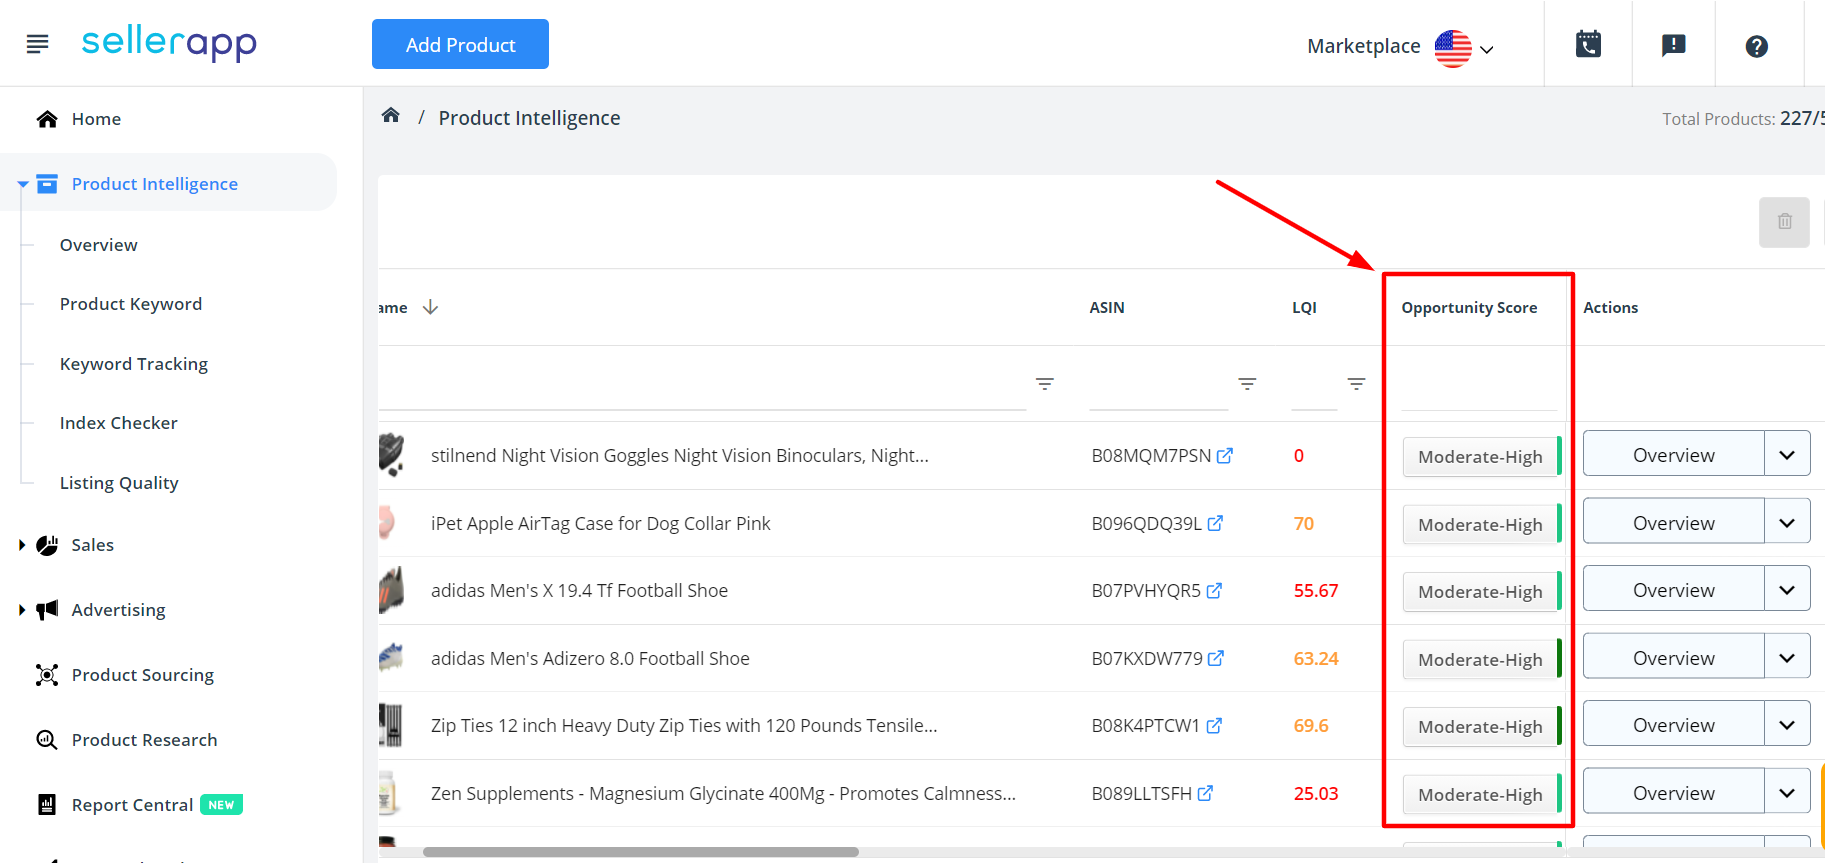
Task: Click the trash delete icon
Action: 1784,222
